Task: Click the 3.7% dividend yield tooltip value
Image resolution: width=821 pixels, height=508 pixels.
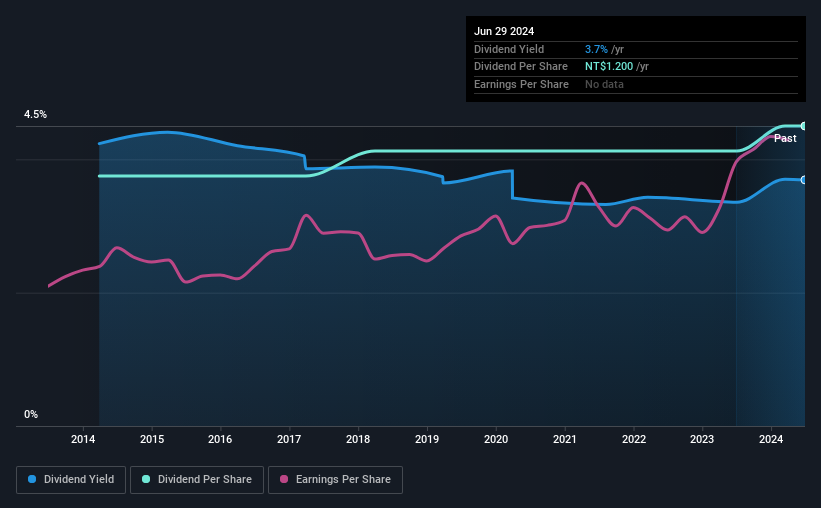Action: (x=596, y=49)
